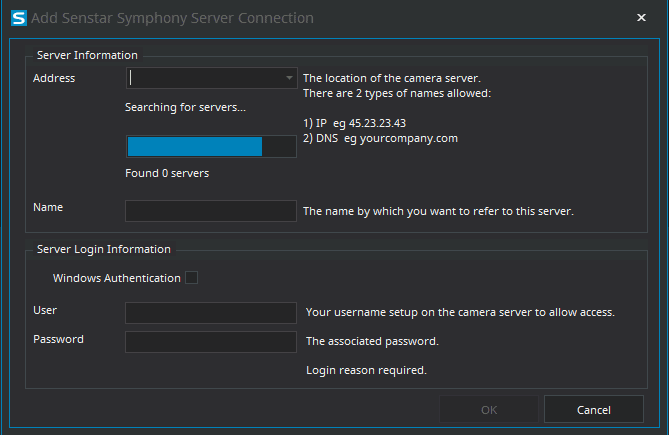Click the "2) DNS eg yourcompany.com" example text

[x=381, y=138]
